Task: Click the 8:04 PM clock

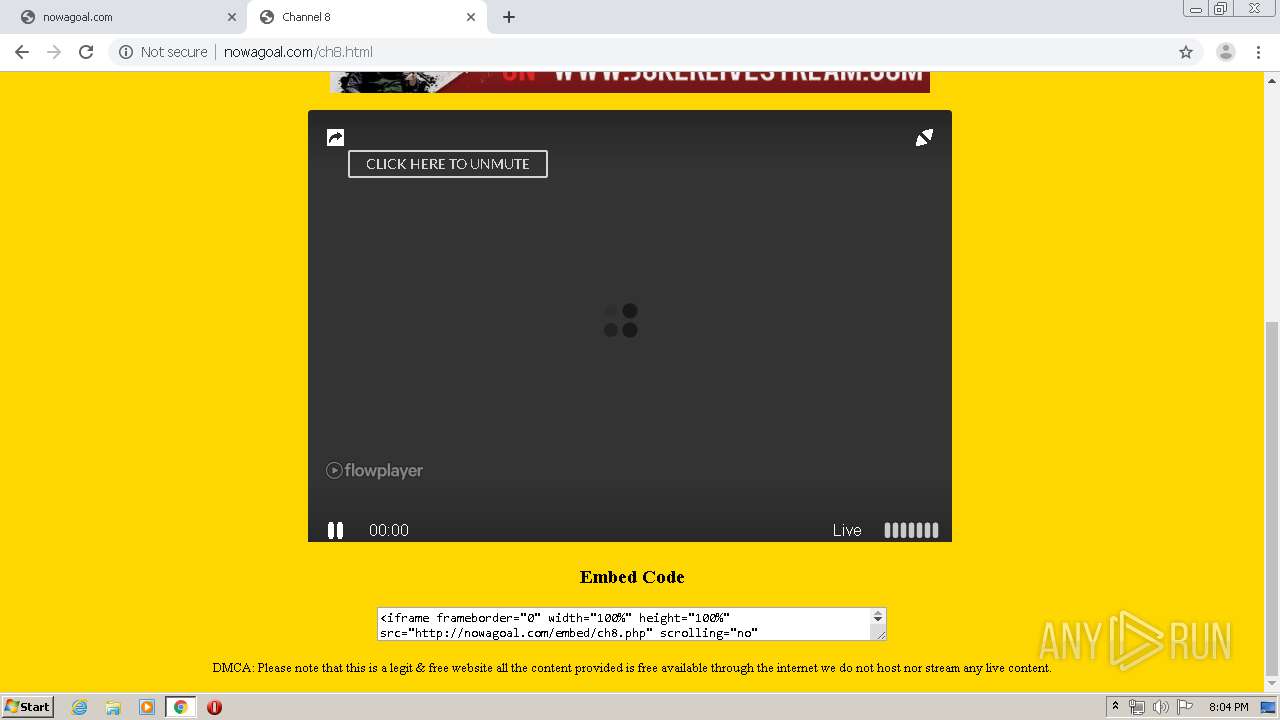Action: tap(1228, 707)
